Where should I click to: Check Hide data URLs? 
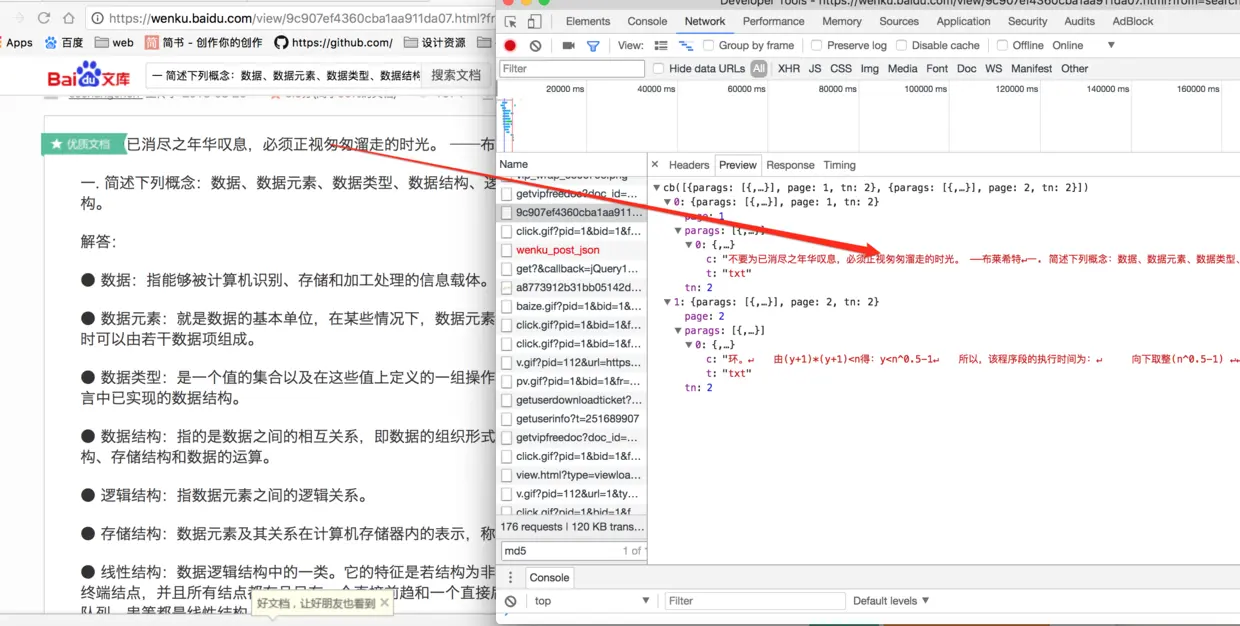[x=658, y=69]
